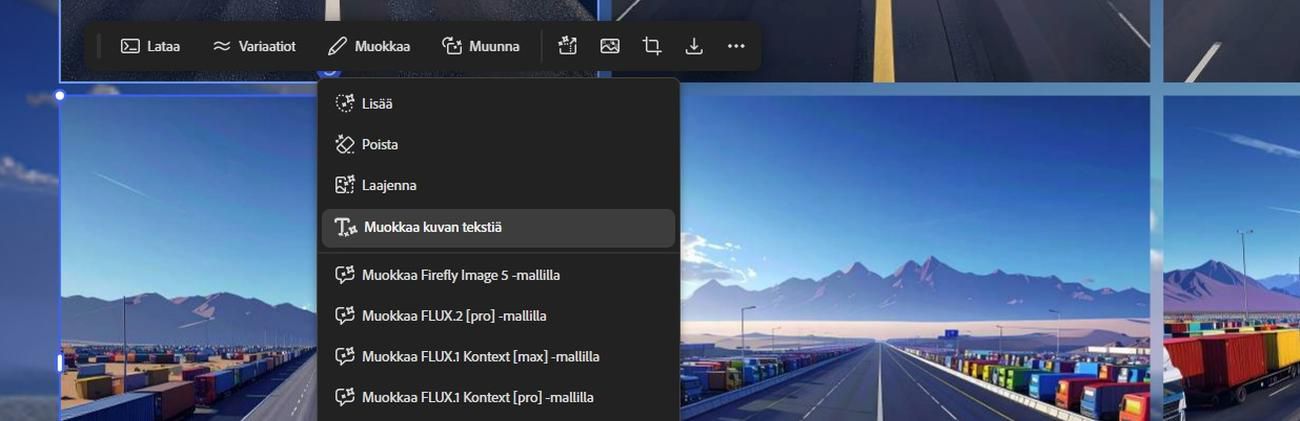Select Muokkaa FLUX.2 [pro] -mallilla
The height and width of the screenshot is (421, 1300).
pos(498,316)
